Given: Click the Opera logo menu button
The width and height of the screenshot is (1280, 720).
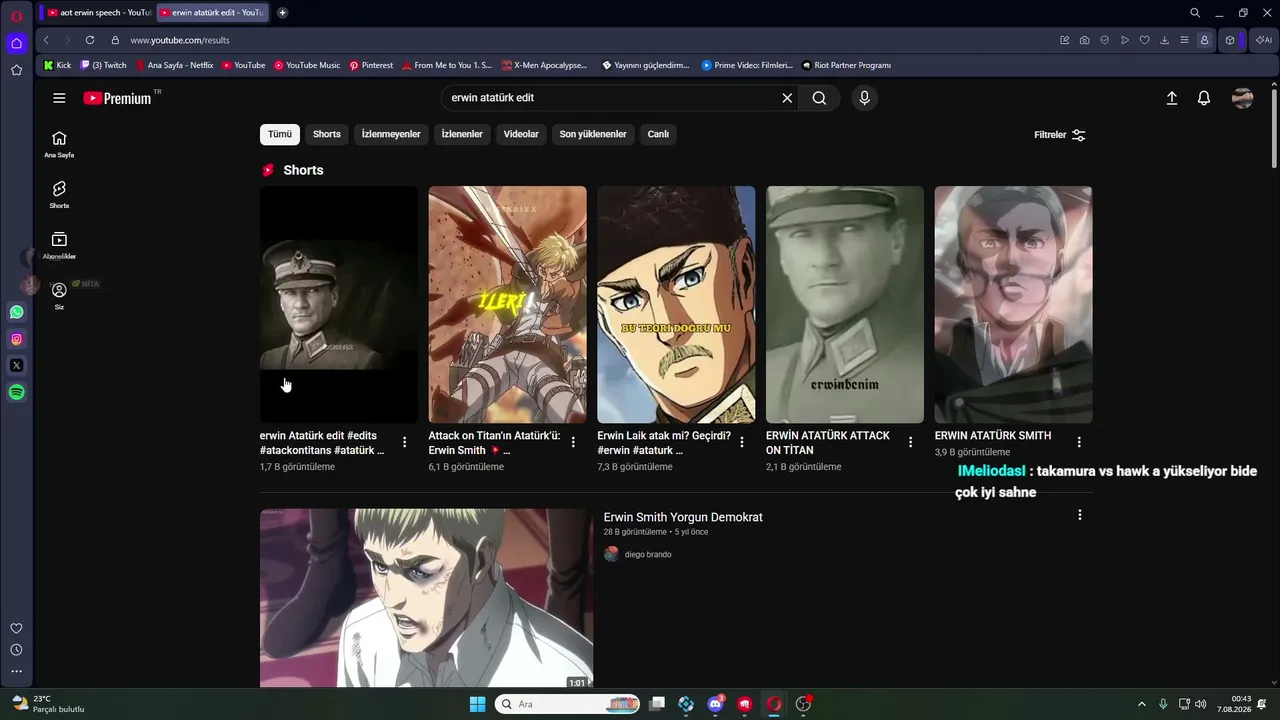Looking at the screenshot, I should [17, 15].
